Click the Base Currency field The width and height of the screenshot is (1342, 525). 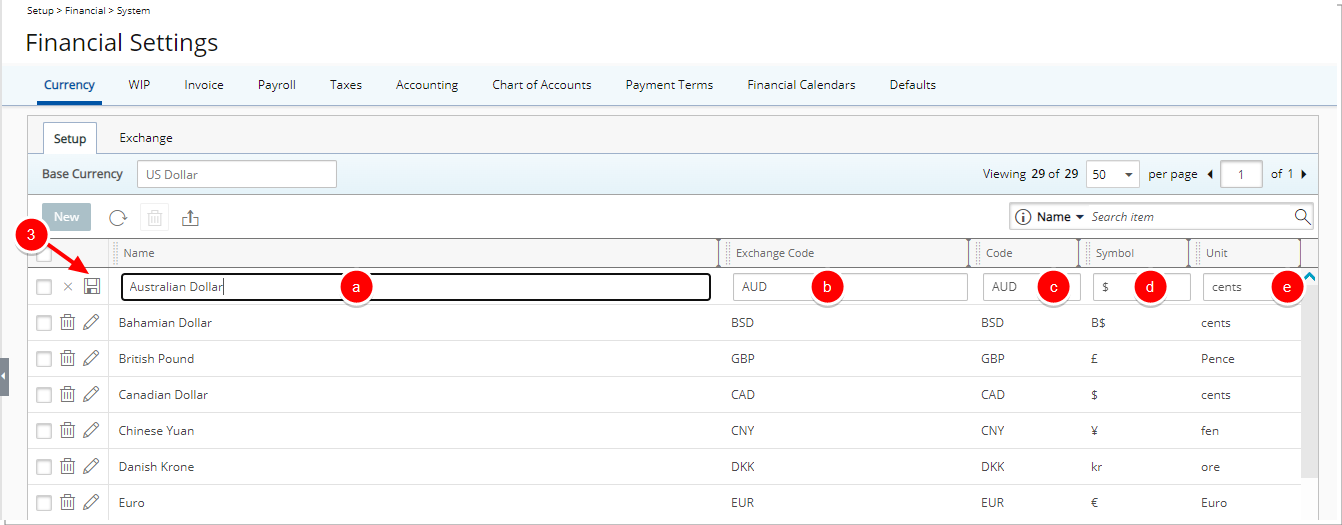point(237,174)
